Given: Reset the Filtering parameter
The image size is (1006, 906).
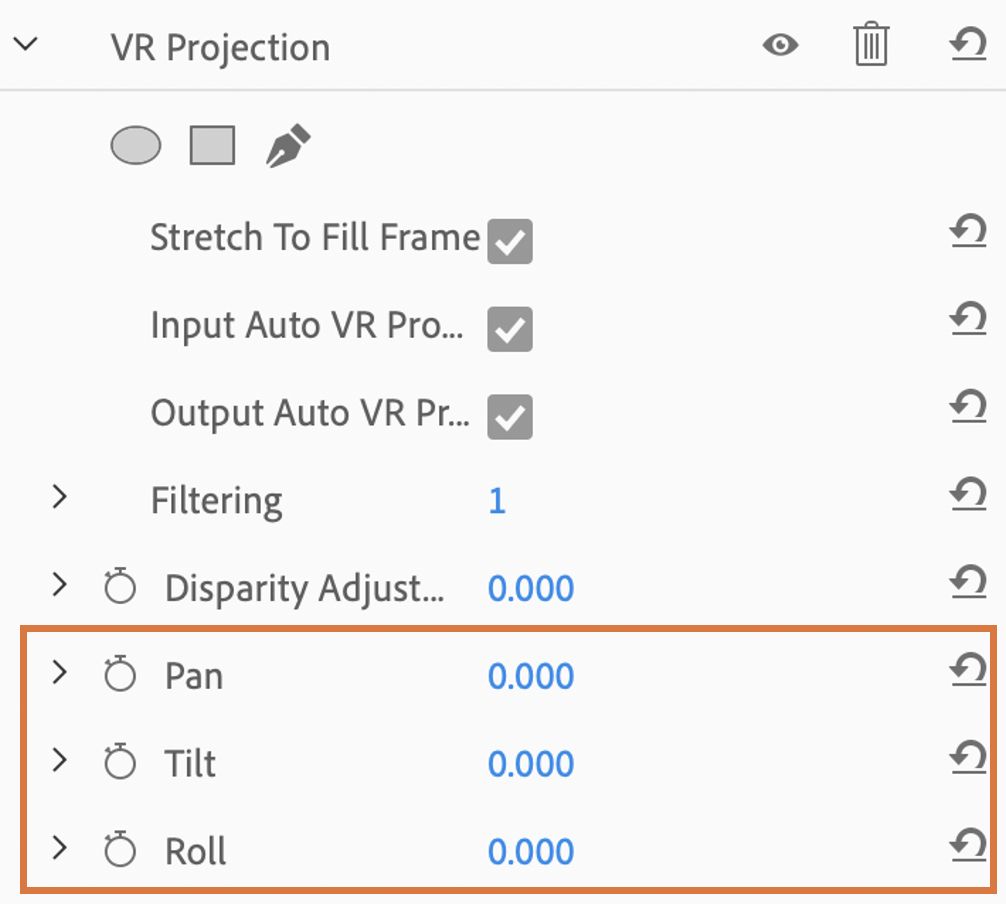Looking at the screenshot, I should point(967,494).
